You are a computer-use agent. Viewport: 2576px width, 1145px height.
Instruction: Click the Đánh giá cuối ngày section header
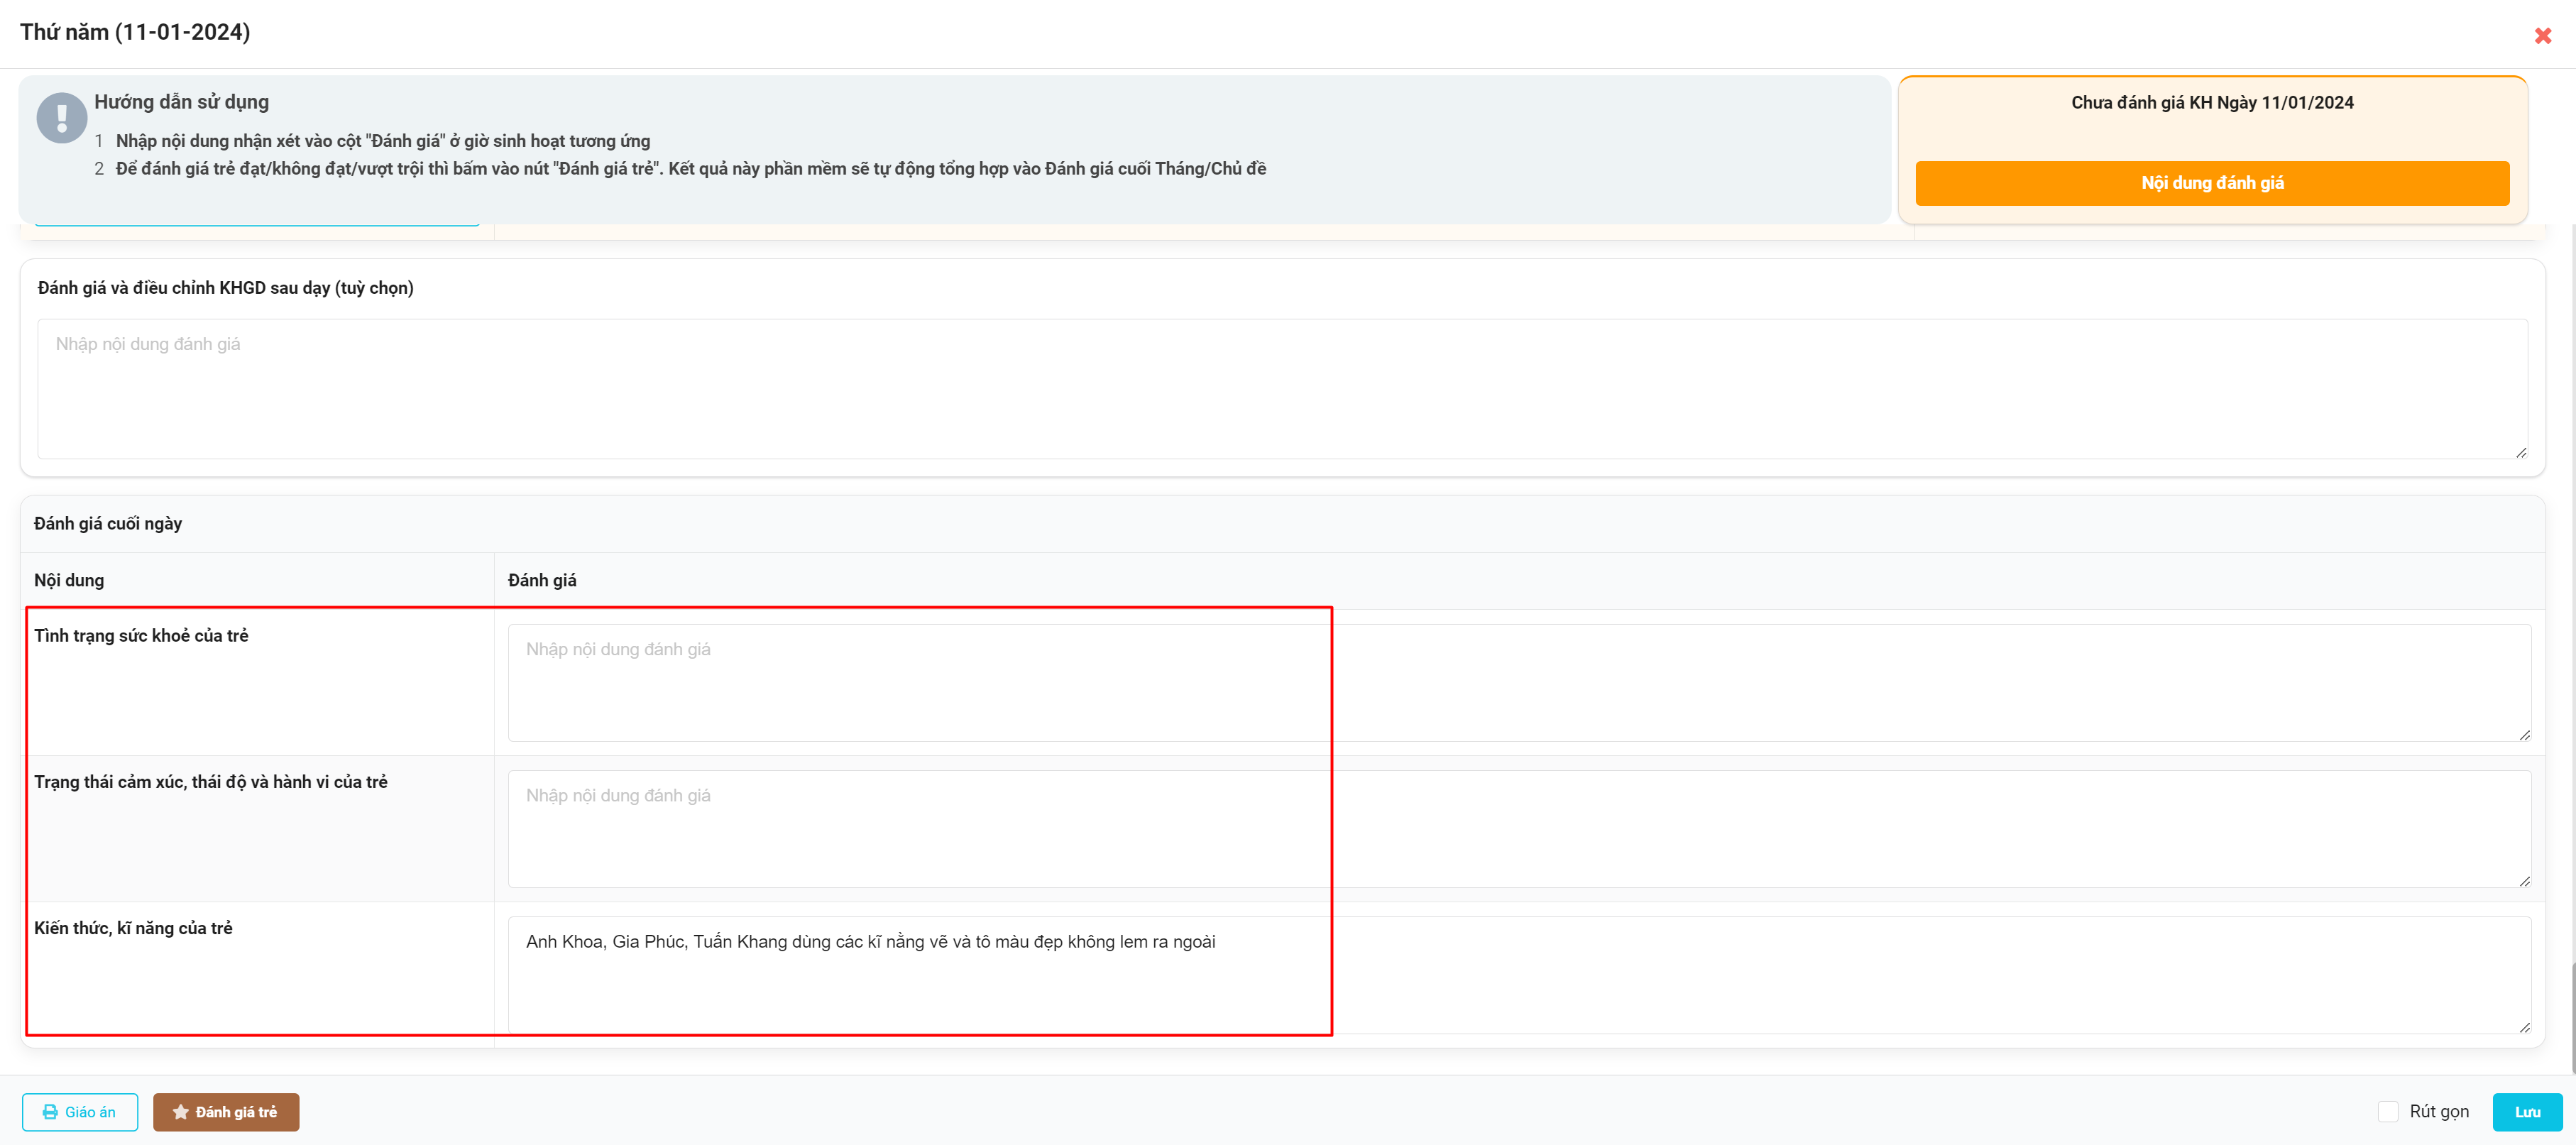point(108,524)
